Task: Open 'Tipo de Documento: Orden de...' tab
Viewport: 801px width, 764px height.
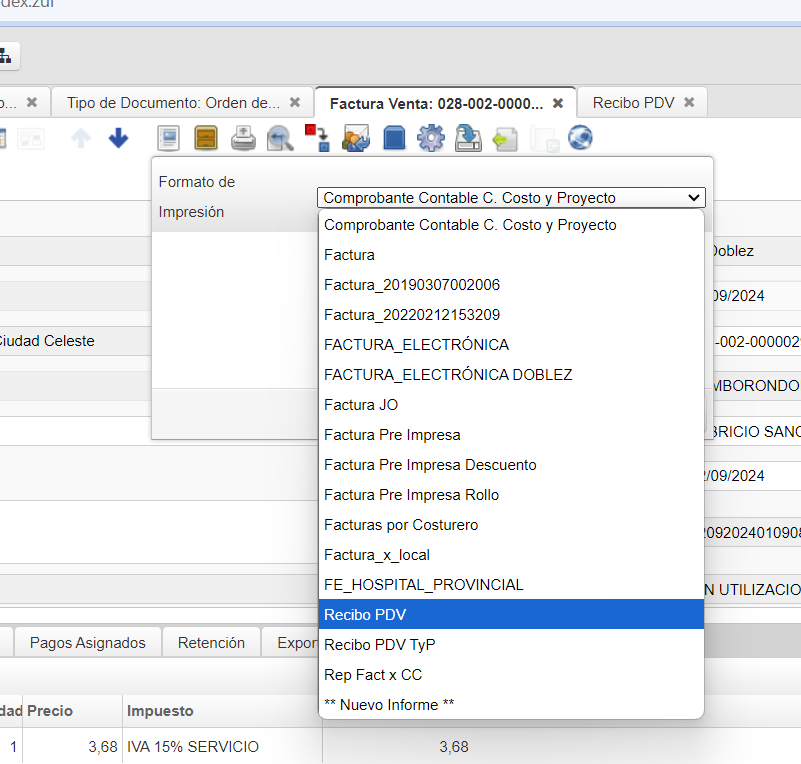Action: coord(173,102)
